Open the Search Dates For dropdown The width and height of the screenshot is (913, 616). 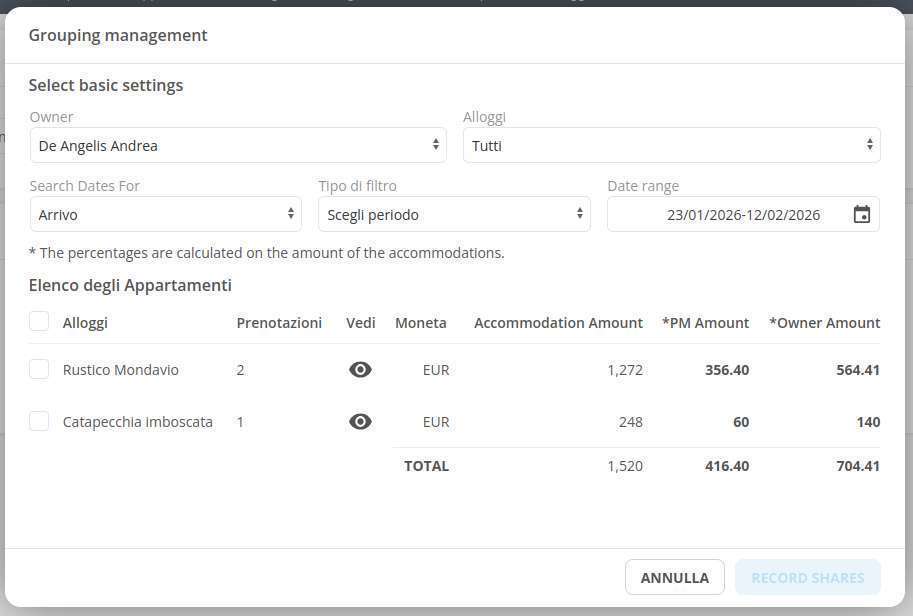coord(165,215)
